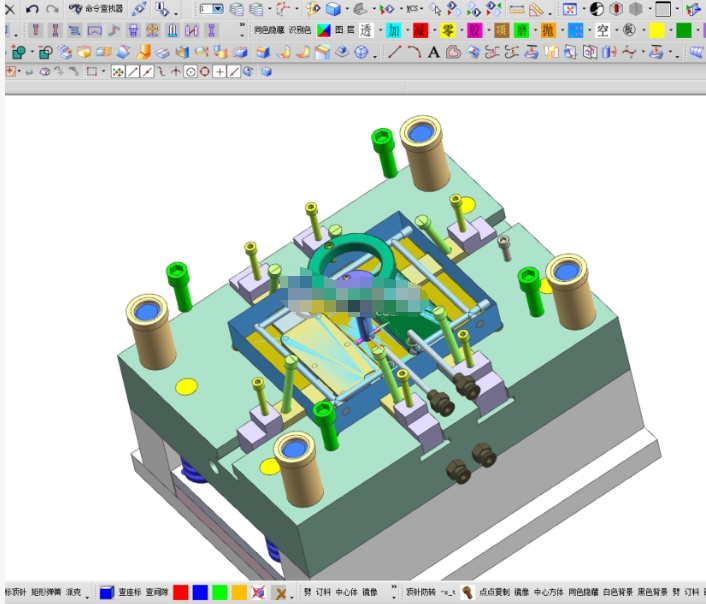
Task: Select the brown 顶 color swatch
Action: (502, 30)
